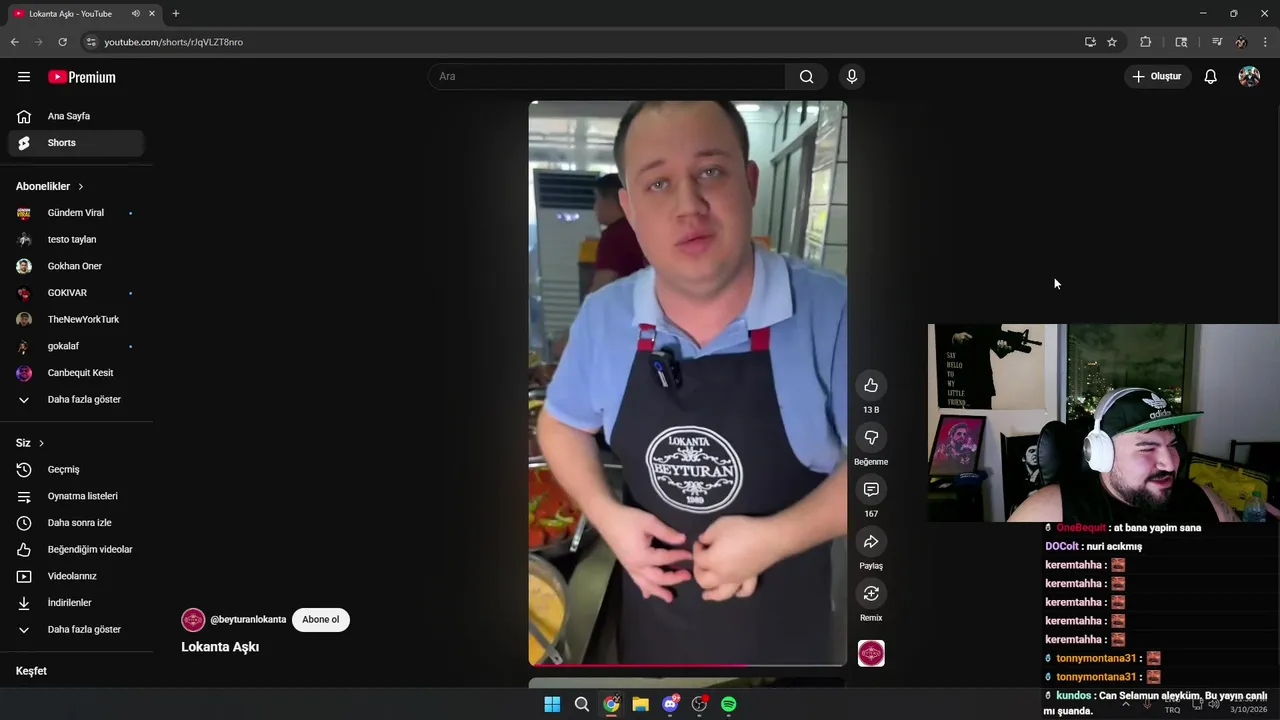Screen dimensions: 1280x720
Task: Like the Short with thumbs up
Action: (x=871, y=386)
